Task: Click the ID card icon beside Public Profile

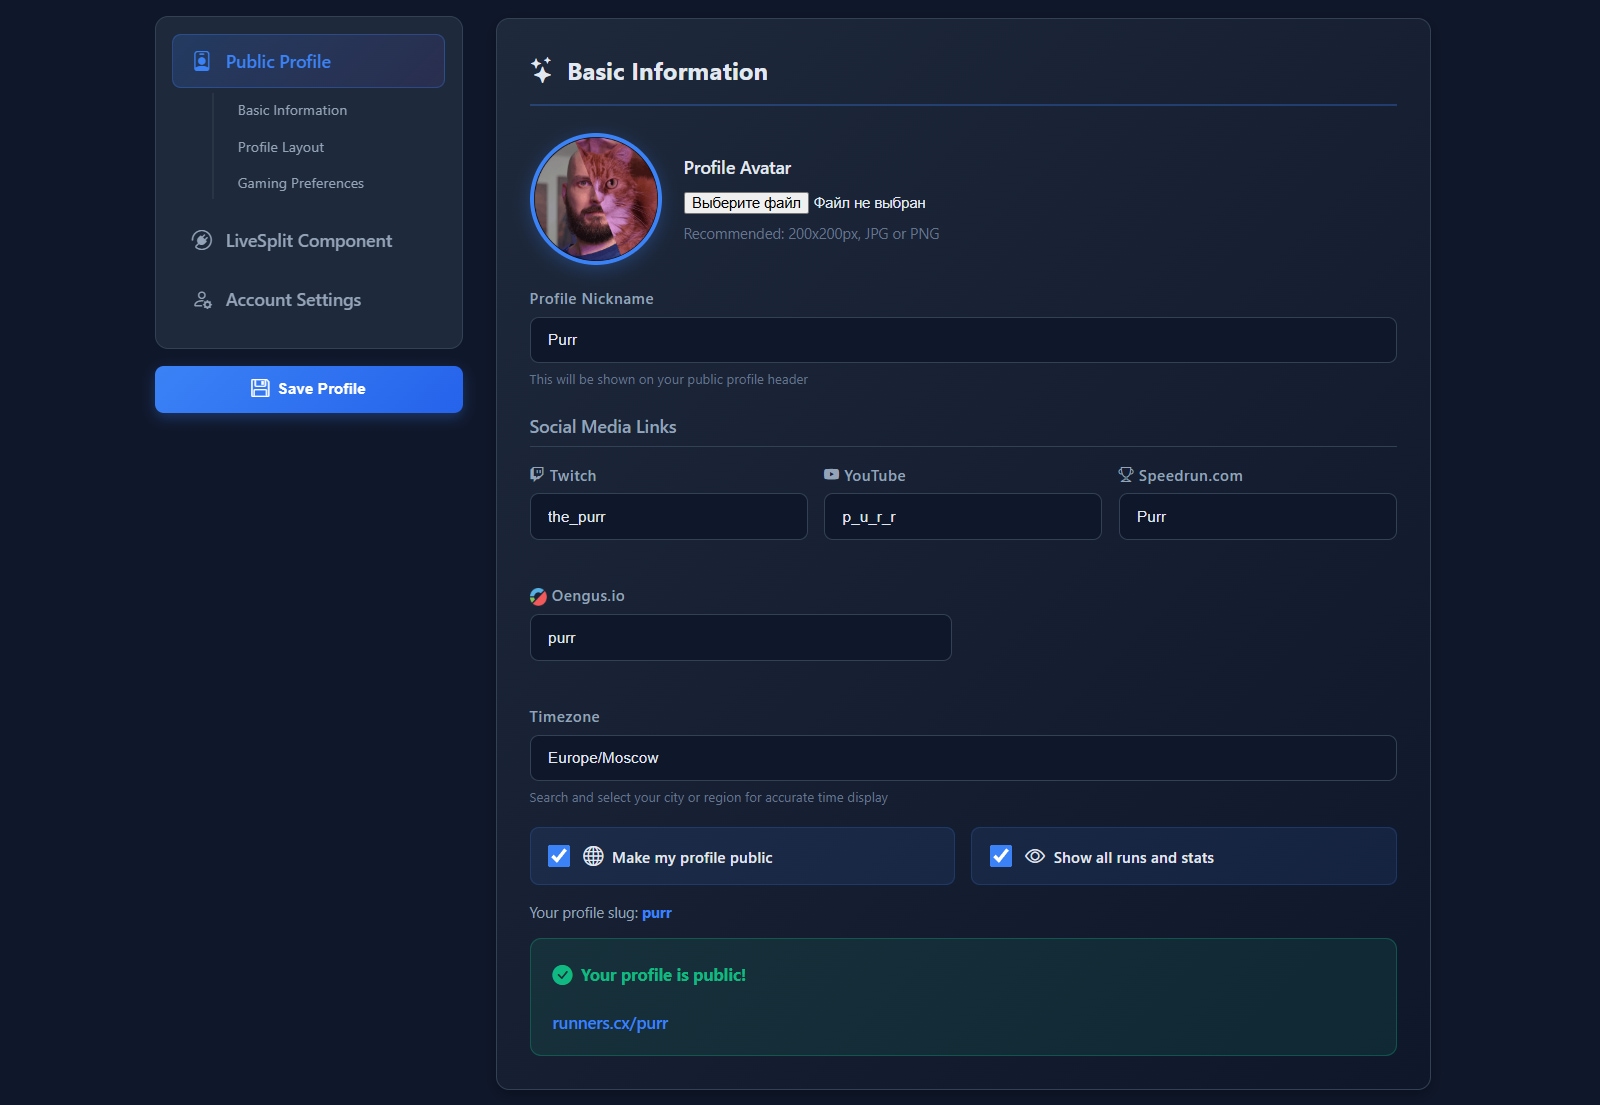Action: click(x=202, y=60)
